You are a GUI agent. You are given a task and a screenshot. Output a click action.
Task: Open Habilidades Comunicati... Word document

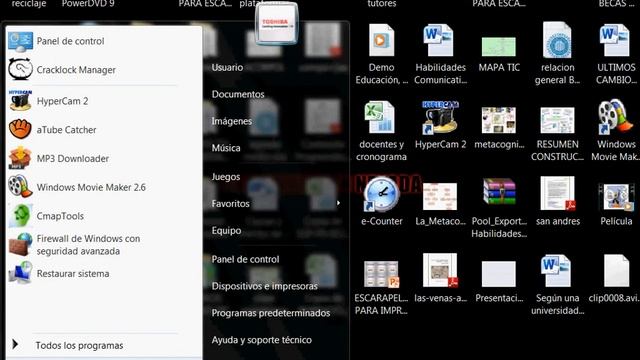pos(438,40)
